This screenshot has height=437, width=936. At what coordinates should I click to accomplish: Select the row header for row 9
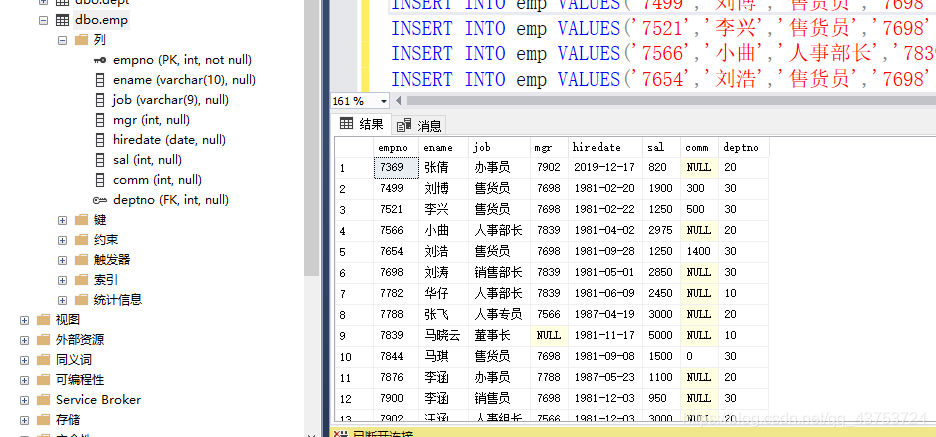[x=353, y=336]
